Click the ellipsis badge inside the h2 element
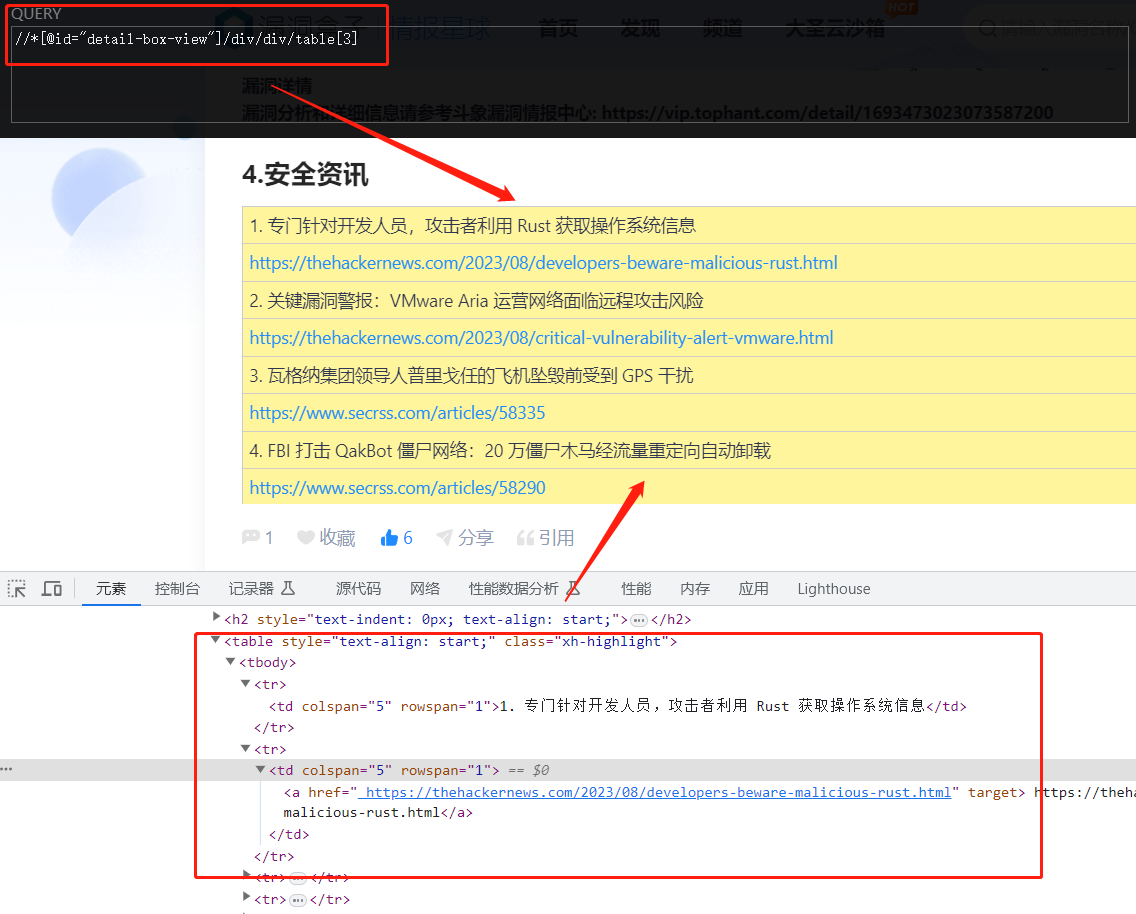Viewport: 1136px width, 914px height. pos(639,620)
